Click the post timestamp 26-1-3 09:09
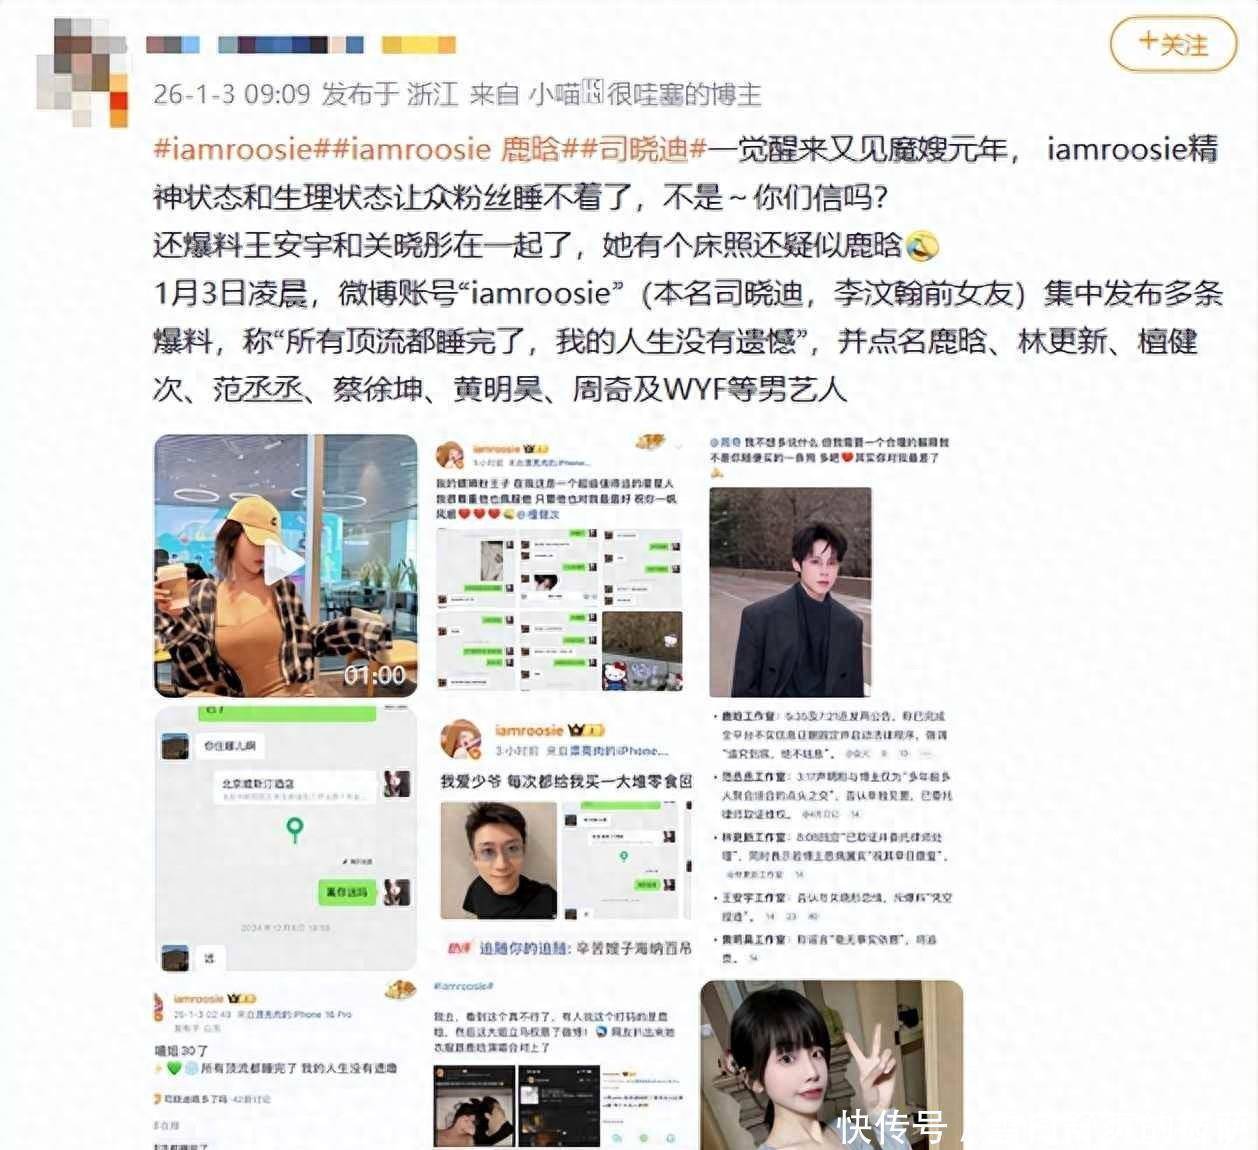The width and height of the screenshot is (1258, 1150). click(232, 94)
